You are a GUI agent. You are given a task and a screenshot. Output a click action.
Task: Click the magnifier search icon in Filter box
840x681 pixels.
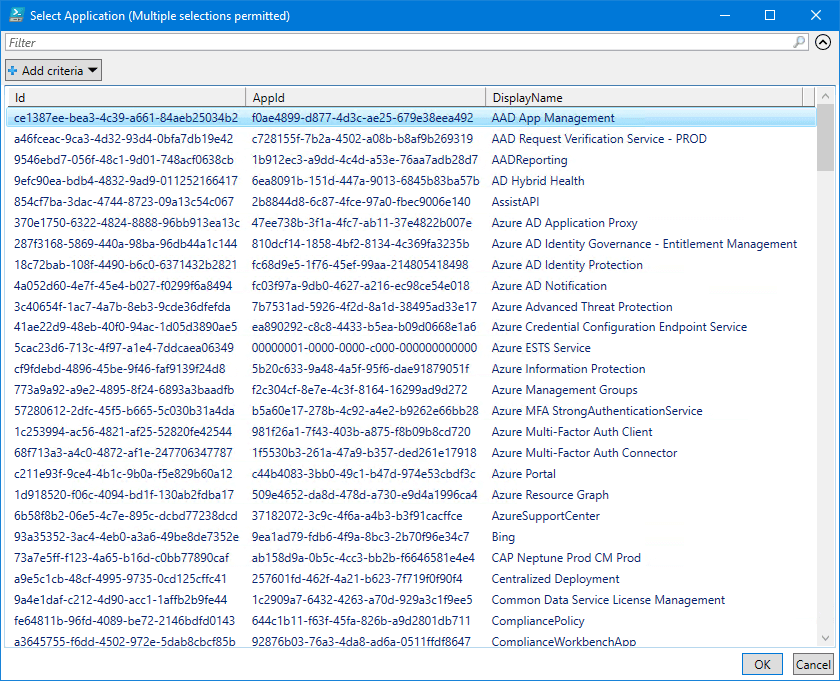pos(799,42)
